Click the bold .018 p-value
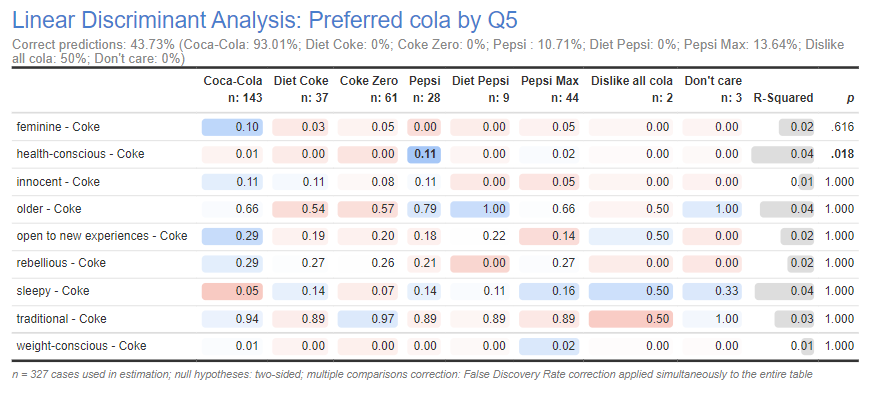Image resolution: width=872 pixels, height=393 pixels. [843, 154]
